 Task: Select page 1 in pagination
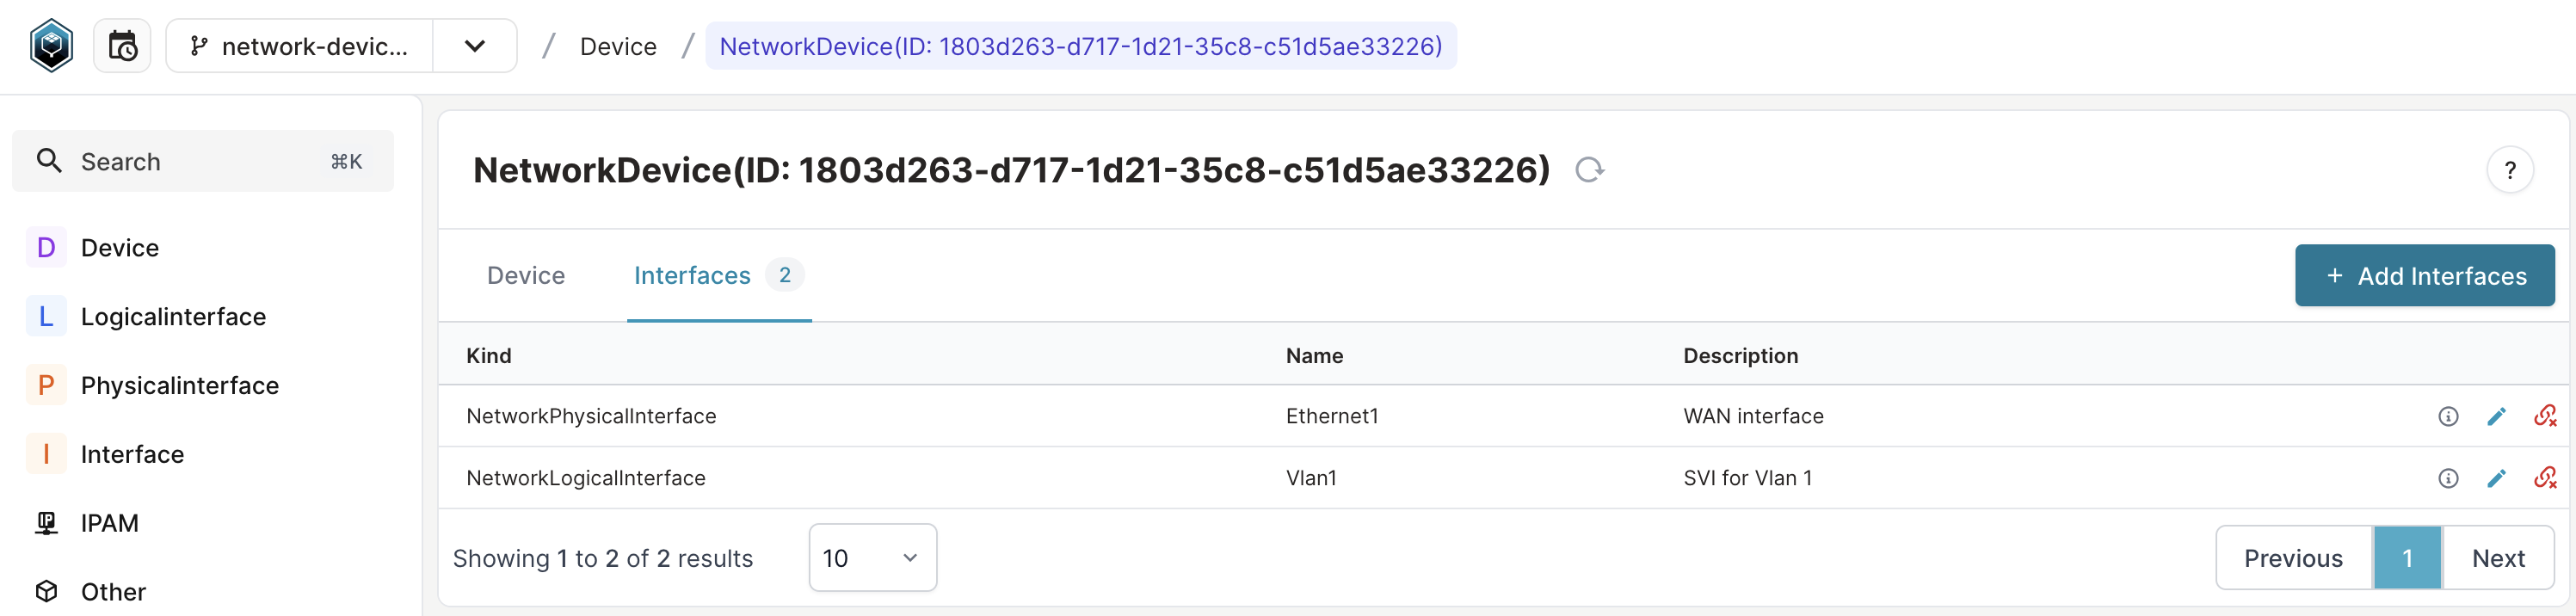point(2407,557)
